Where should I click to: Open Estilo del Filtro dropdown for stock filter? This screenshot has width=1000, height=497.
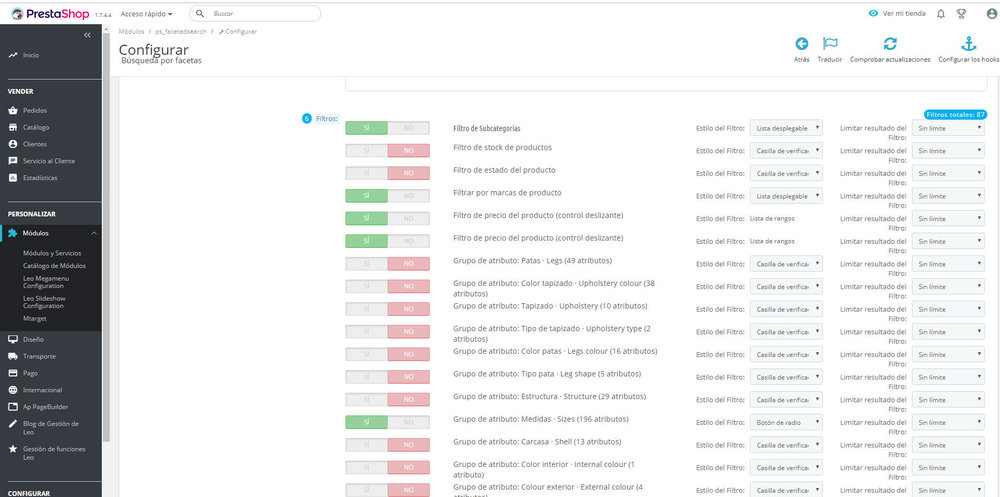tap(786, 151)
